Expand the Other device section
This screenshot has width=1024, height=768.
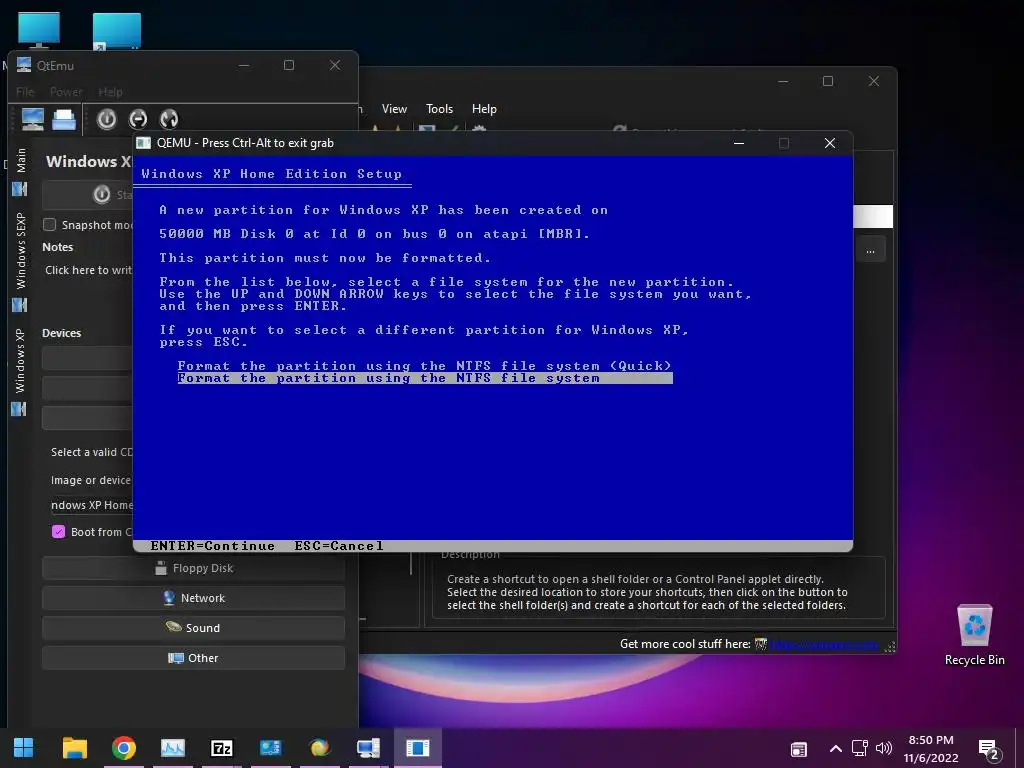click(x=193, y=658)
